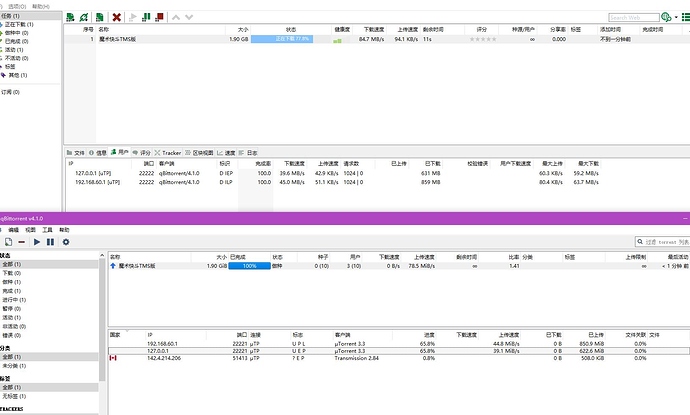
Task: Open qBittorrent's 帮助 menu
Action: 64,230
